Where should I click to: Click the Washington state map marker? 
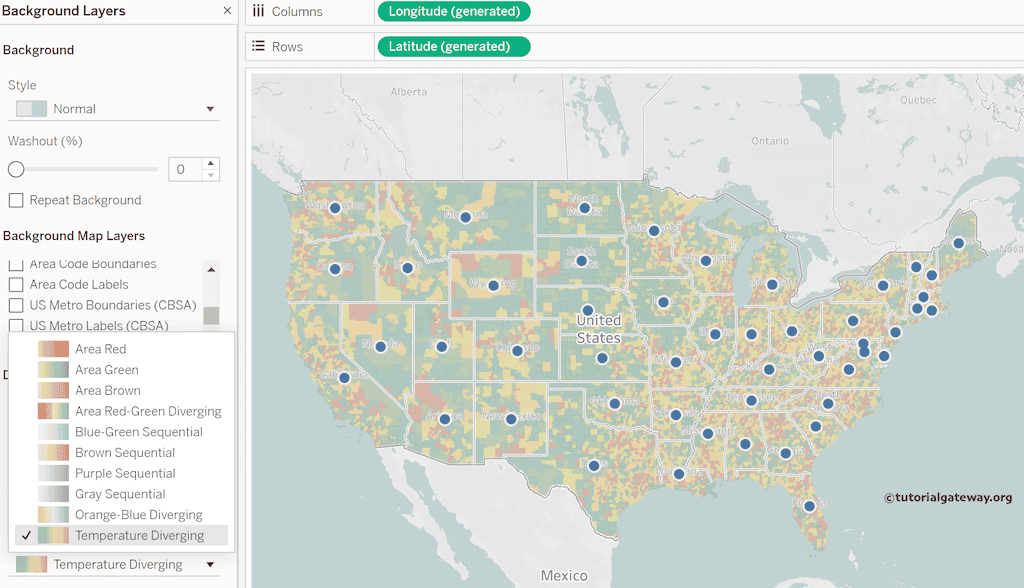(335, 208)
